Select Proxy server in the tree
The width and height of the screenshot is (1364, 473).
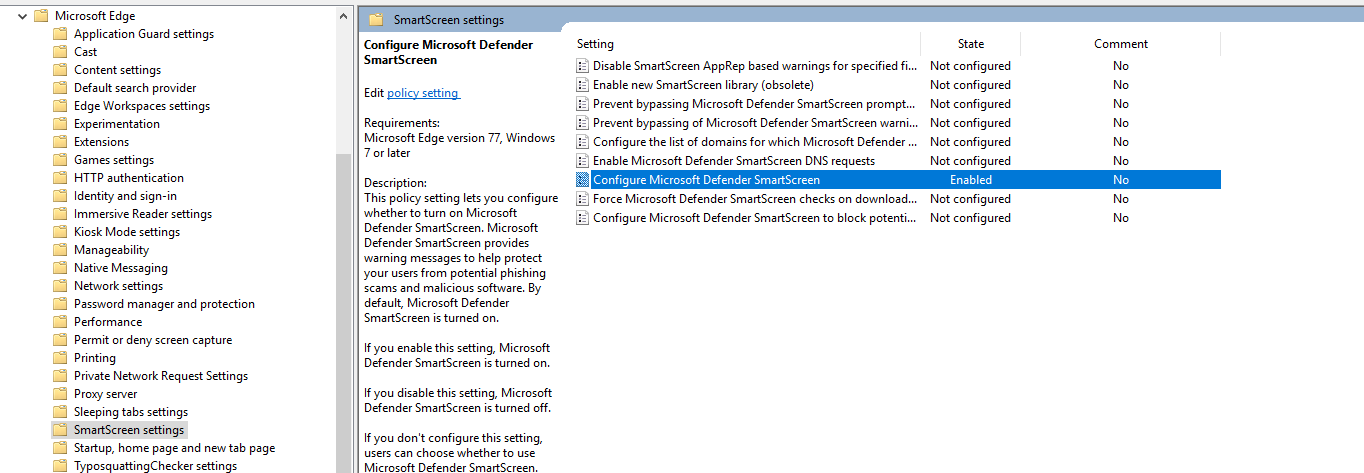(106, 394)
